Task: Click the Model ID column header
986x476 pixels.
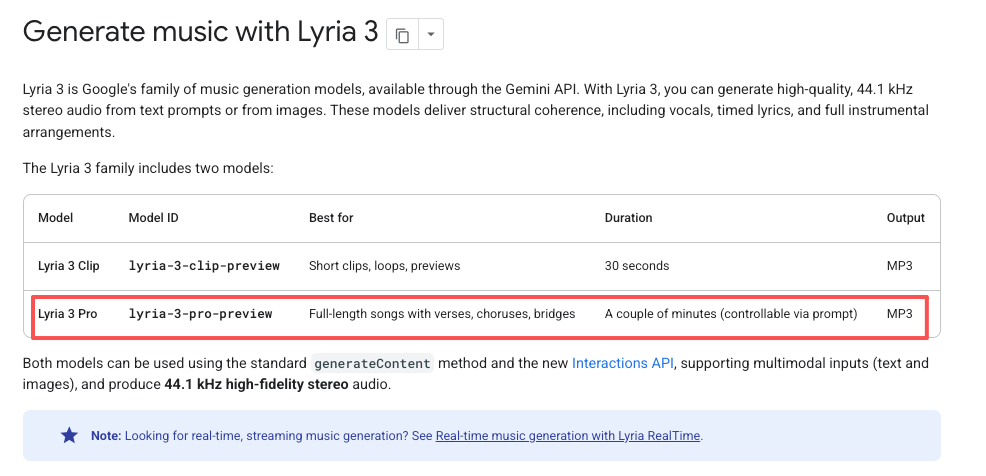Action: coord(153,218)
